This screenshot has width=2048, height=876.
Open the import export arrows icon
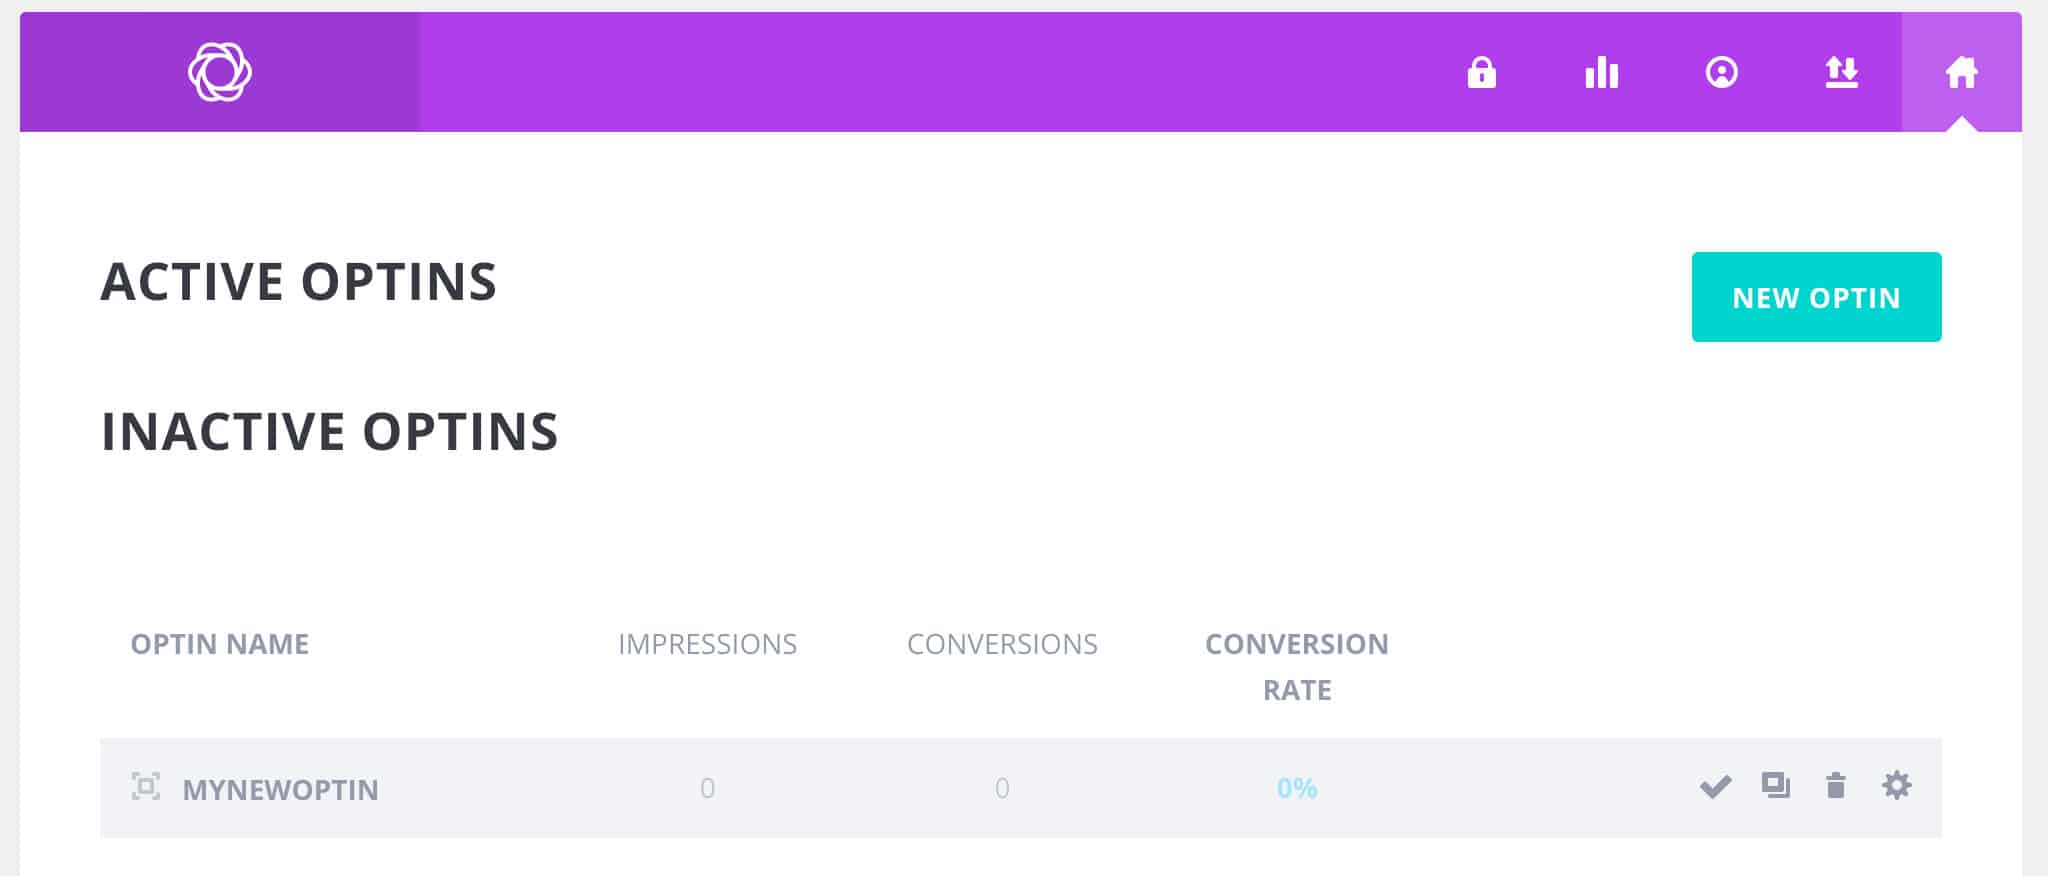click(1841, 72)
